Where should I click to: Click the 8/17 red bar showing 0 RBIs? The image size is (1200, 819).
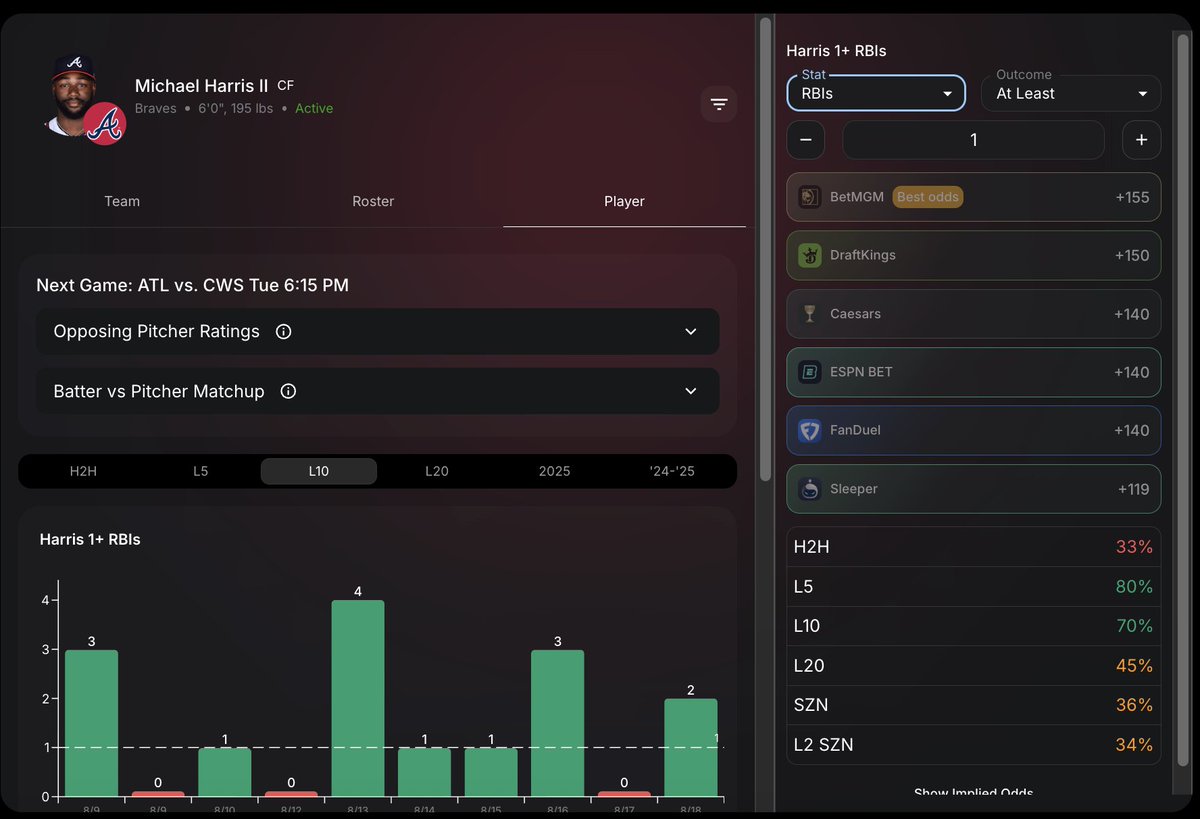pos(624,794)
